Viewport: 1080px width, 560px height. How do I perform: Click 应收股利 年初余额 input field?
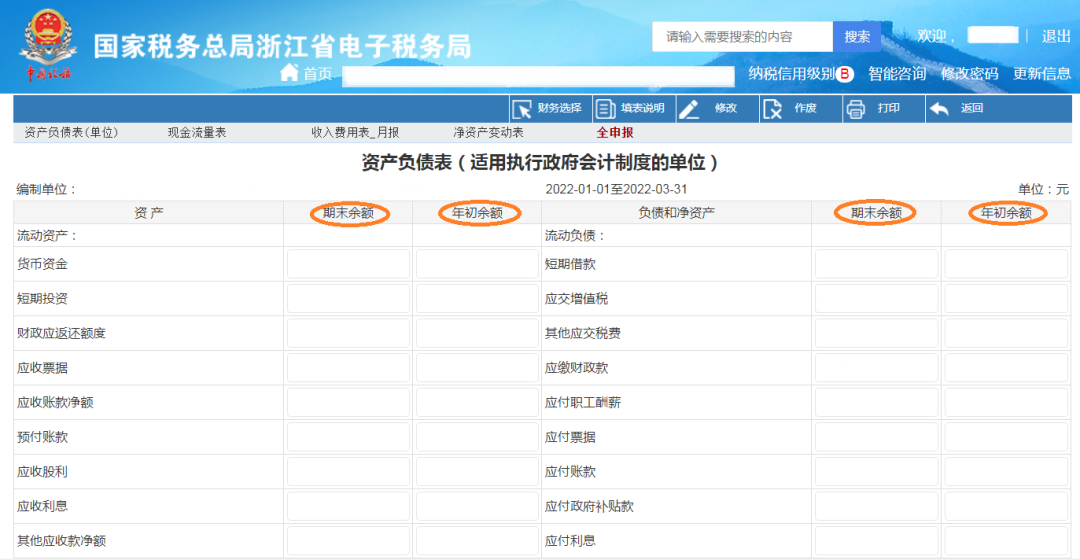pyautogui.click(x=477, y=472)
